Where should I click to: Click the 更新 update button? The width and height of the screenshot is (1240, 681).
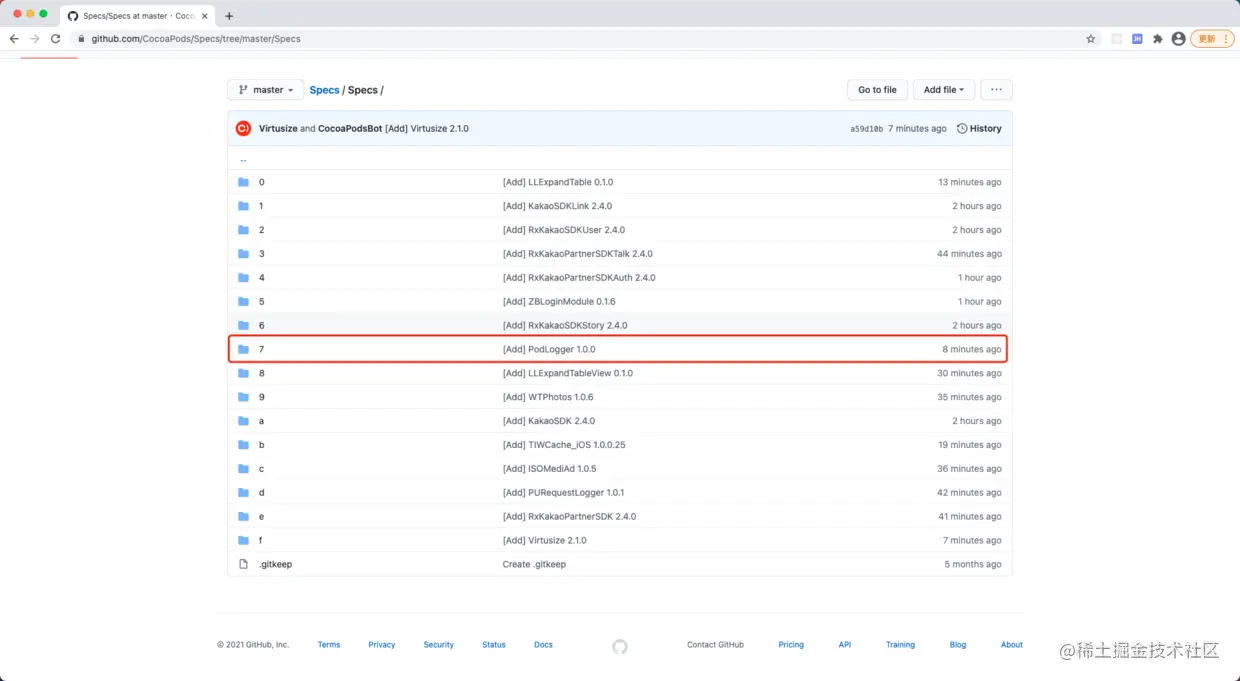(1211, 39)
